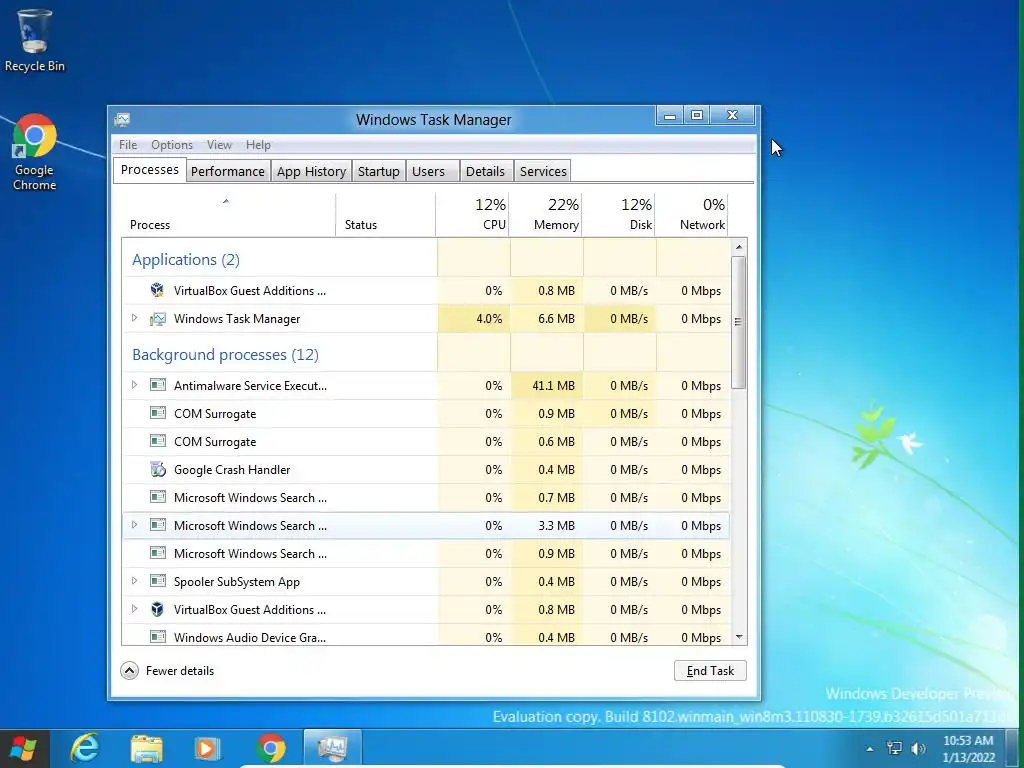1024x768 pixels.
Task: Open the Recycle Bin desktop icon
Action: [34, 39]
